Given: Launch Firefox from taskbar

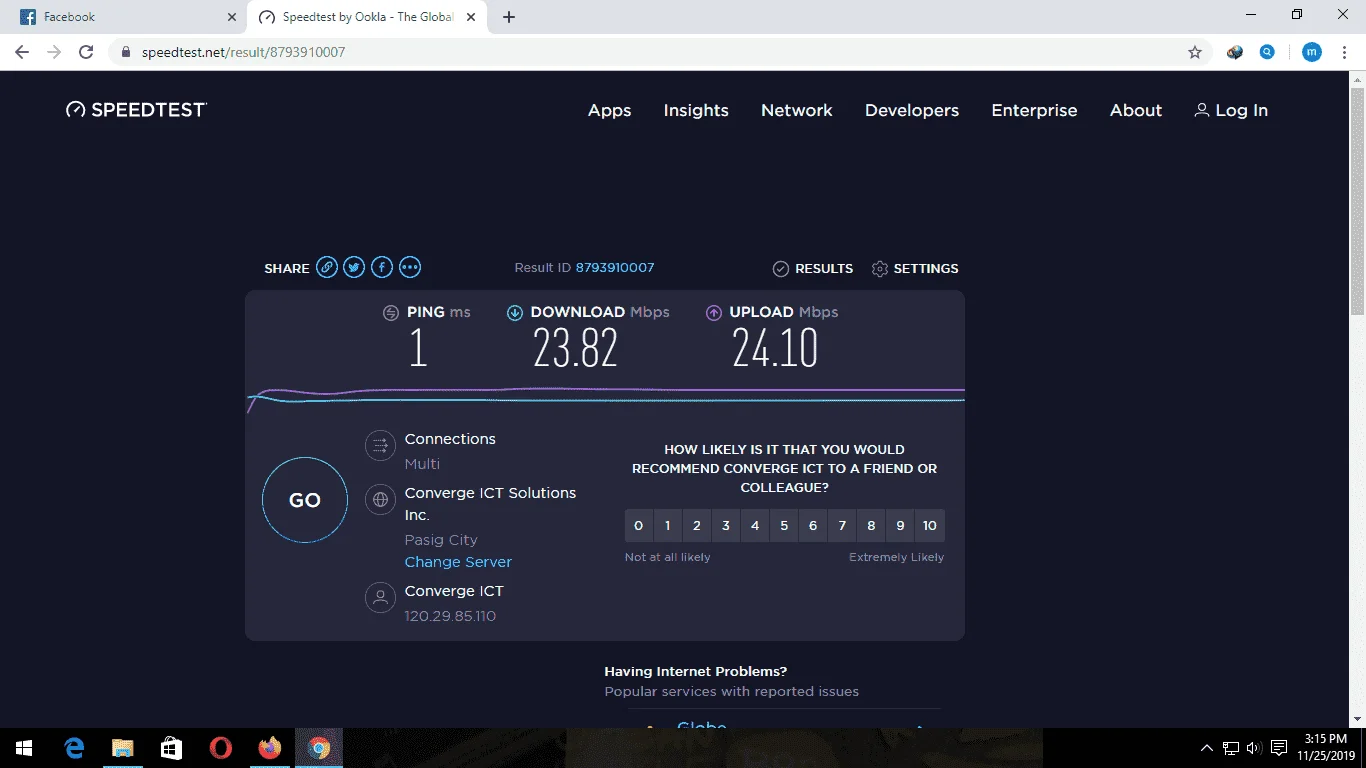Looking at the screenshot, I should pos(270,748).
